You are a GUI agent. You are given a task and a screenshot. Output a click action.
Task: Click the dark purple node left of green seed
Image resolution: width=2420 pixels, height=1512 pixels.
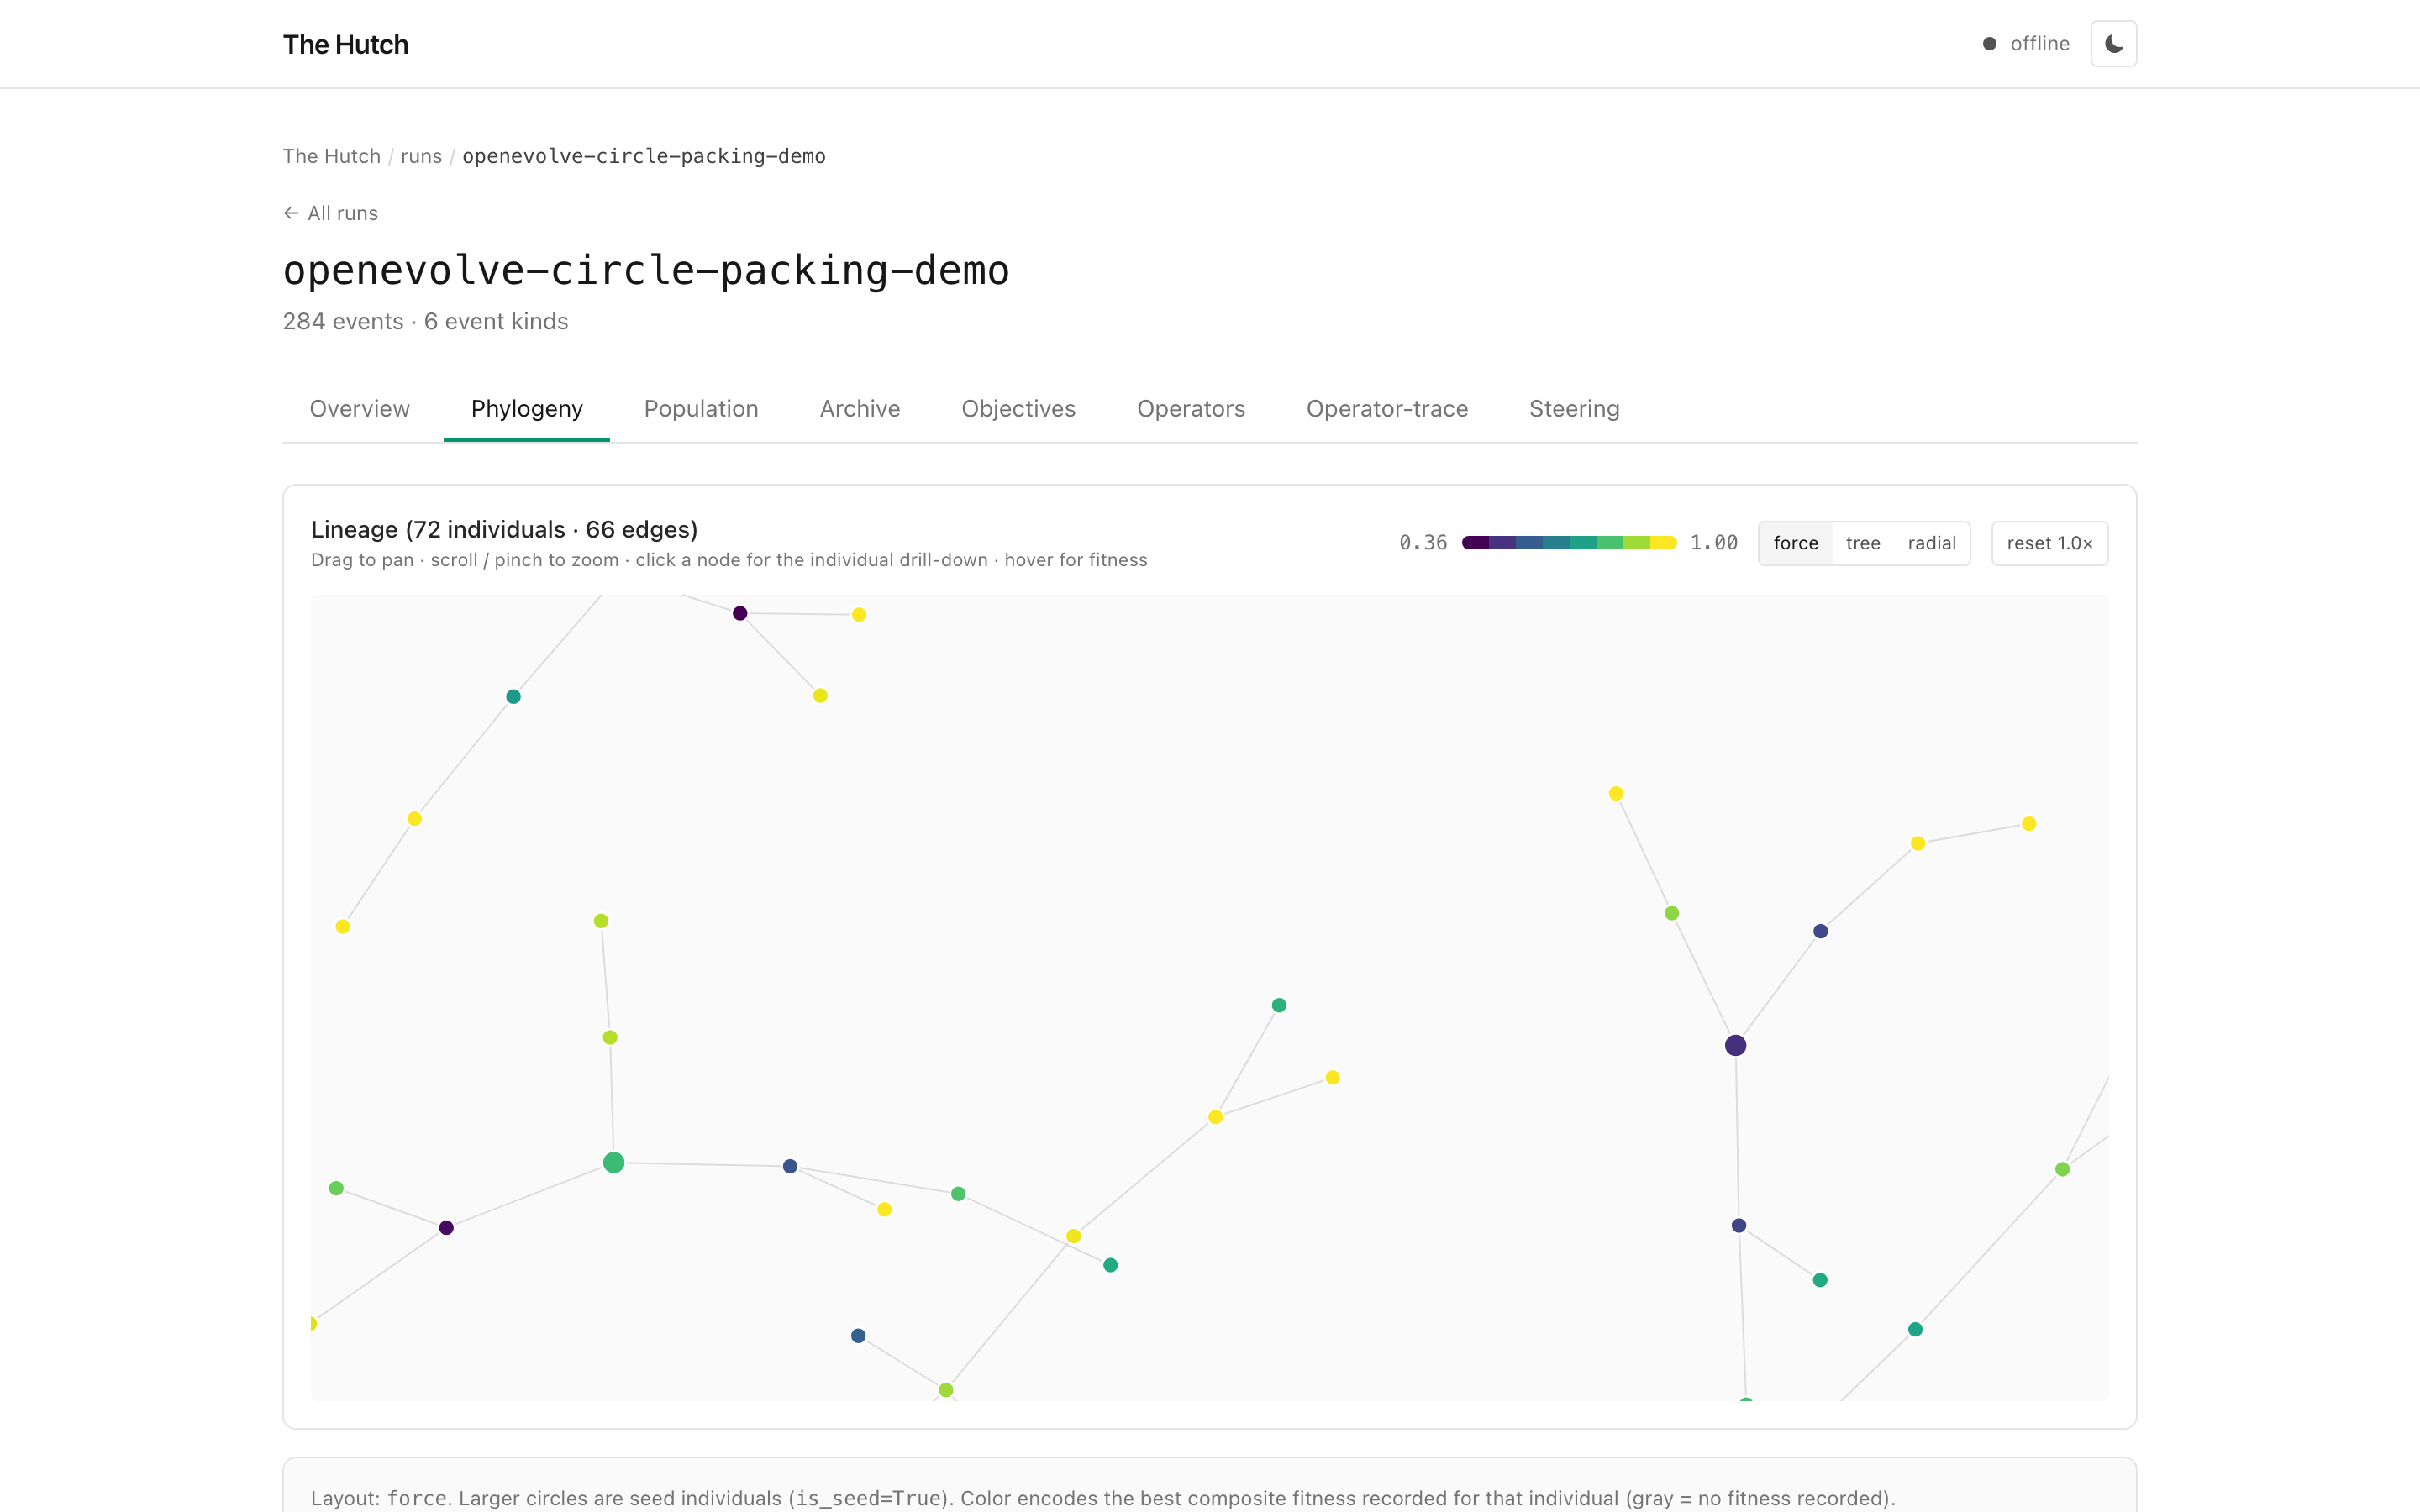(x=446, y=1227)
